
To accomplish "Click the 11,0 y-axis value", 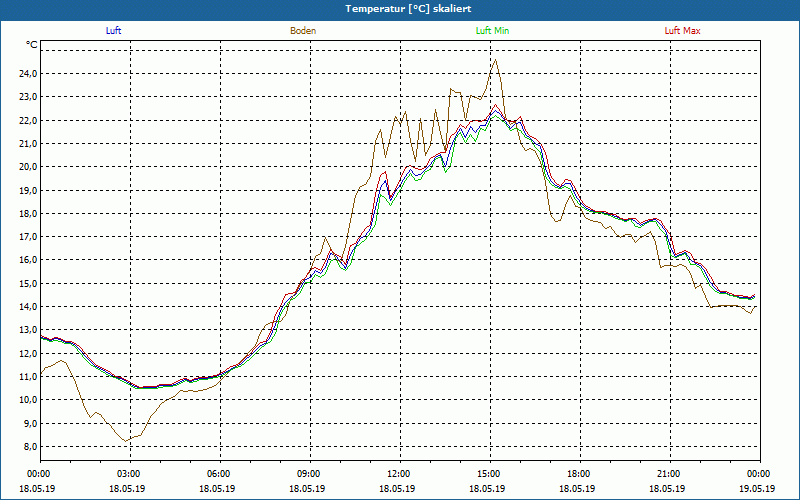I will [28, 377].
